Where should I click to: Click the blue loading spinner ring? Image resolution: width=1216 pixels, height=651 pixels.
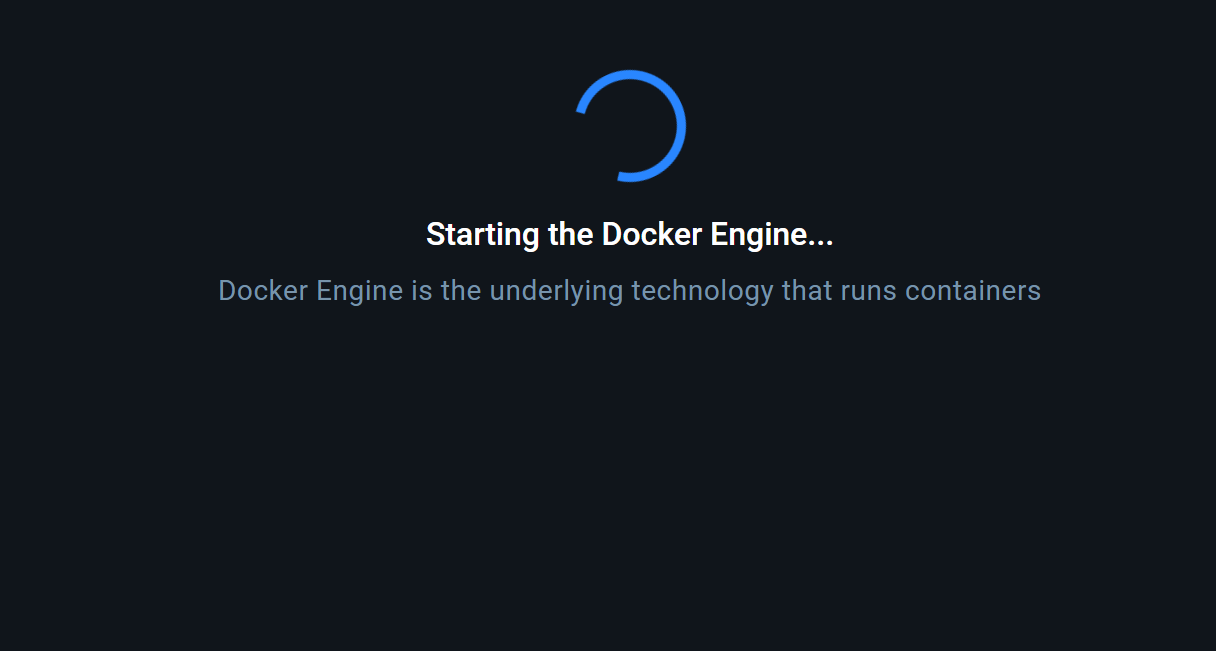point(681,126)
